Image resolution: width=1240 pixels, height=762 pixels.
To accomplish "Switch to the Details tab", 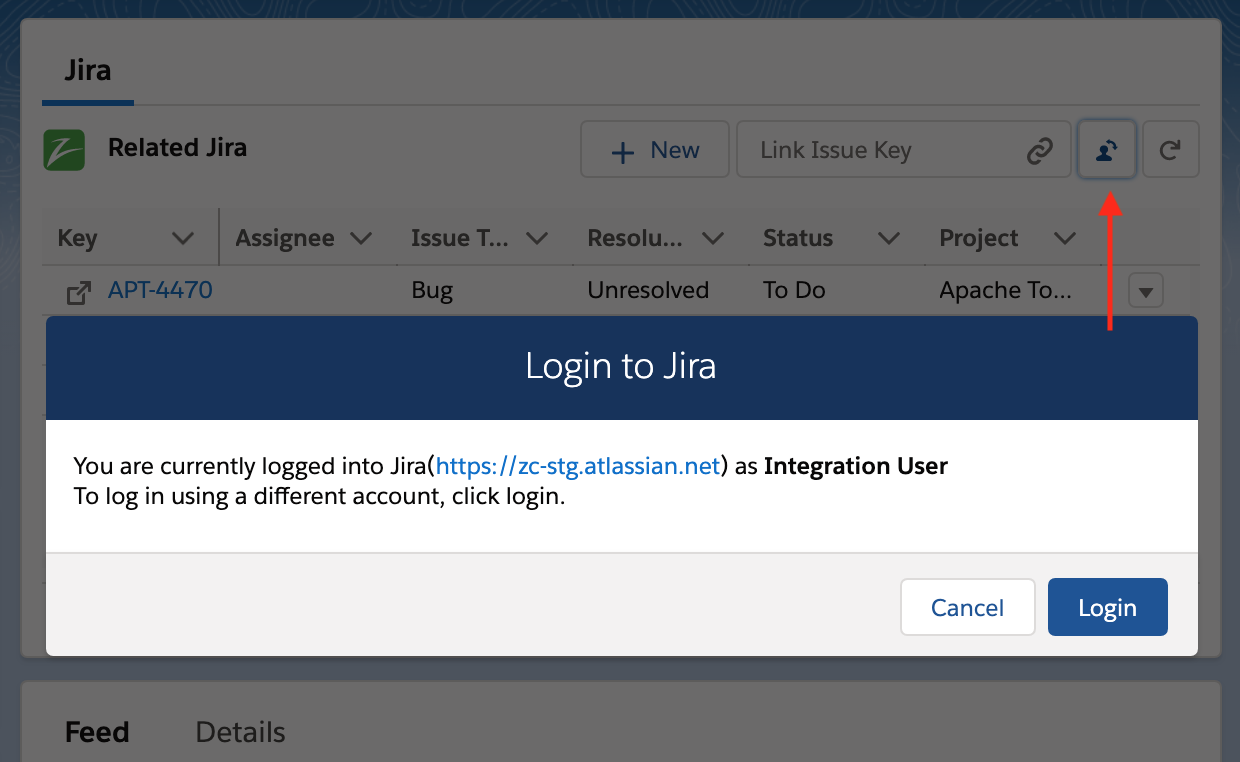I will pyautogui.click(x=240, y=732).
